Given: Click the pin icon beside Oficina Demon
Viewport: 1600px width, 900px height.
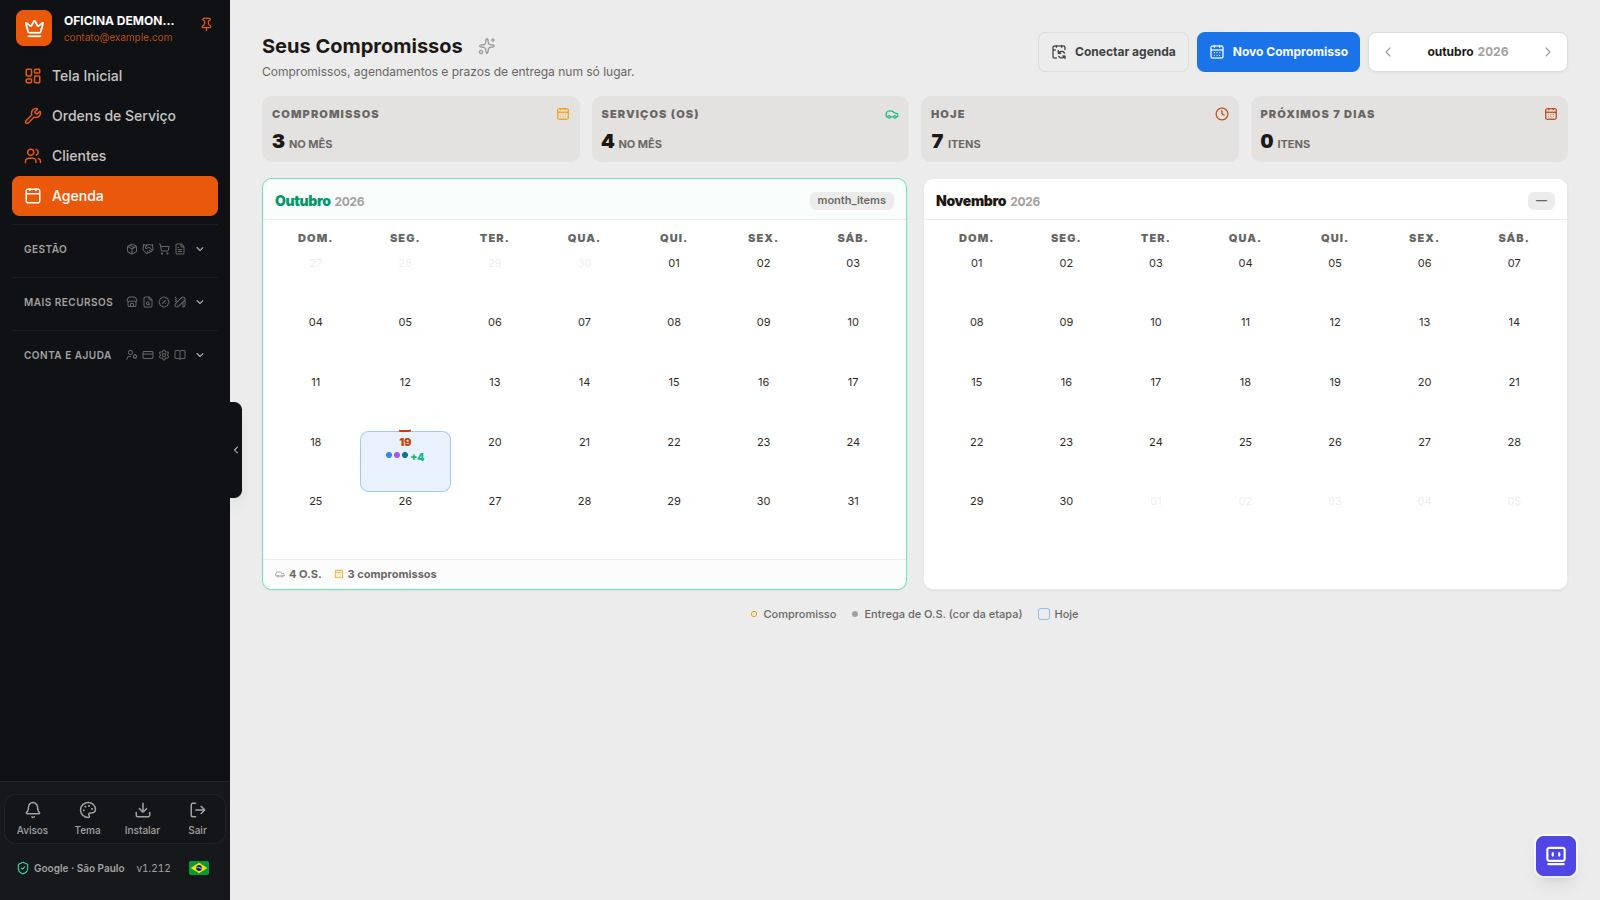Looking at the screenshot, I should [206, 24].
